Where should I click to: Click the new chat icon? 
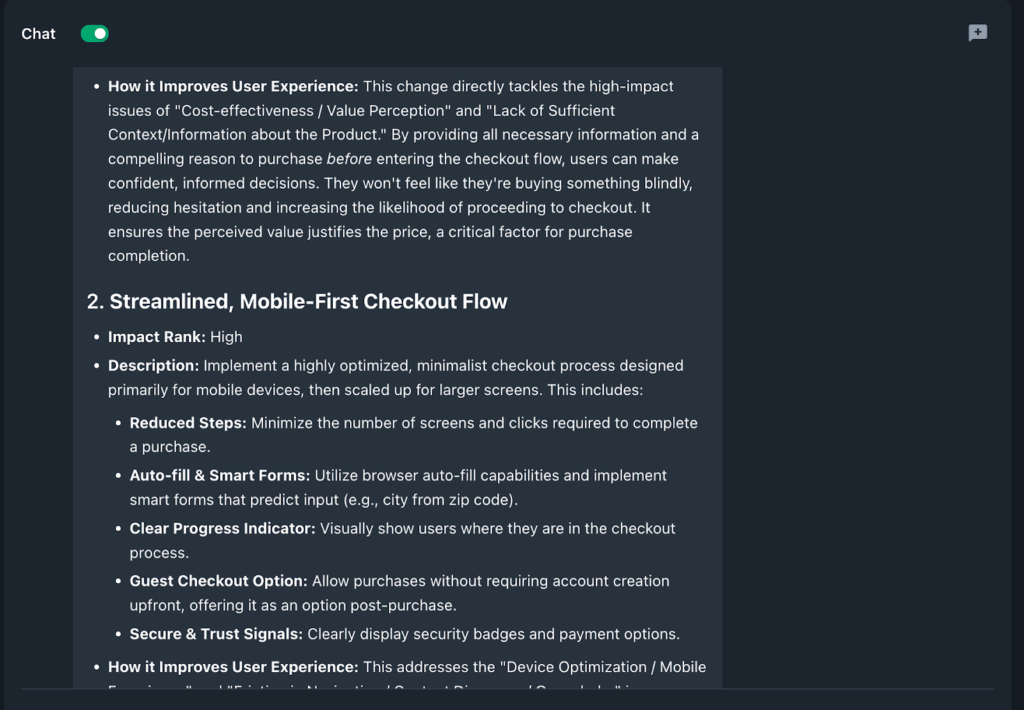point(978,33)
